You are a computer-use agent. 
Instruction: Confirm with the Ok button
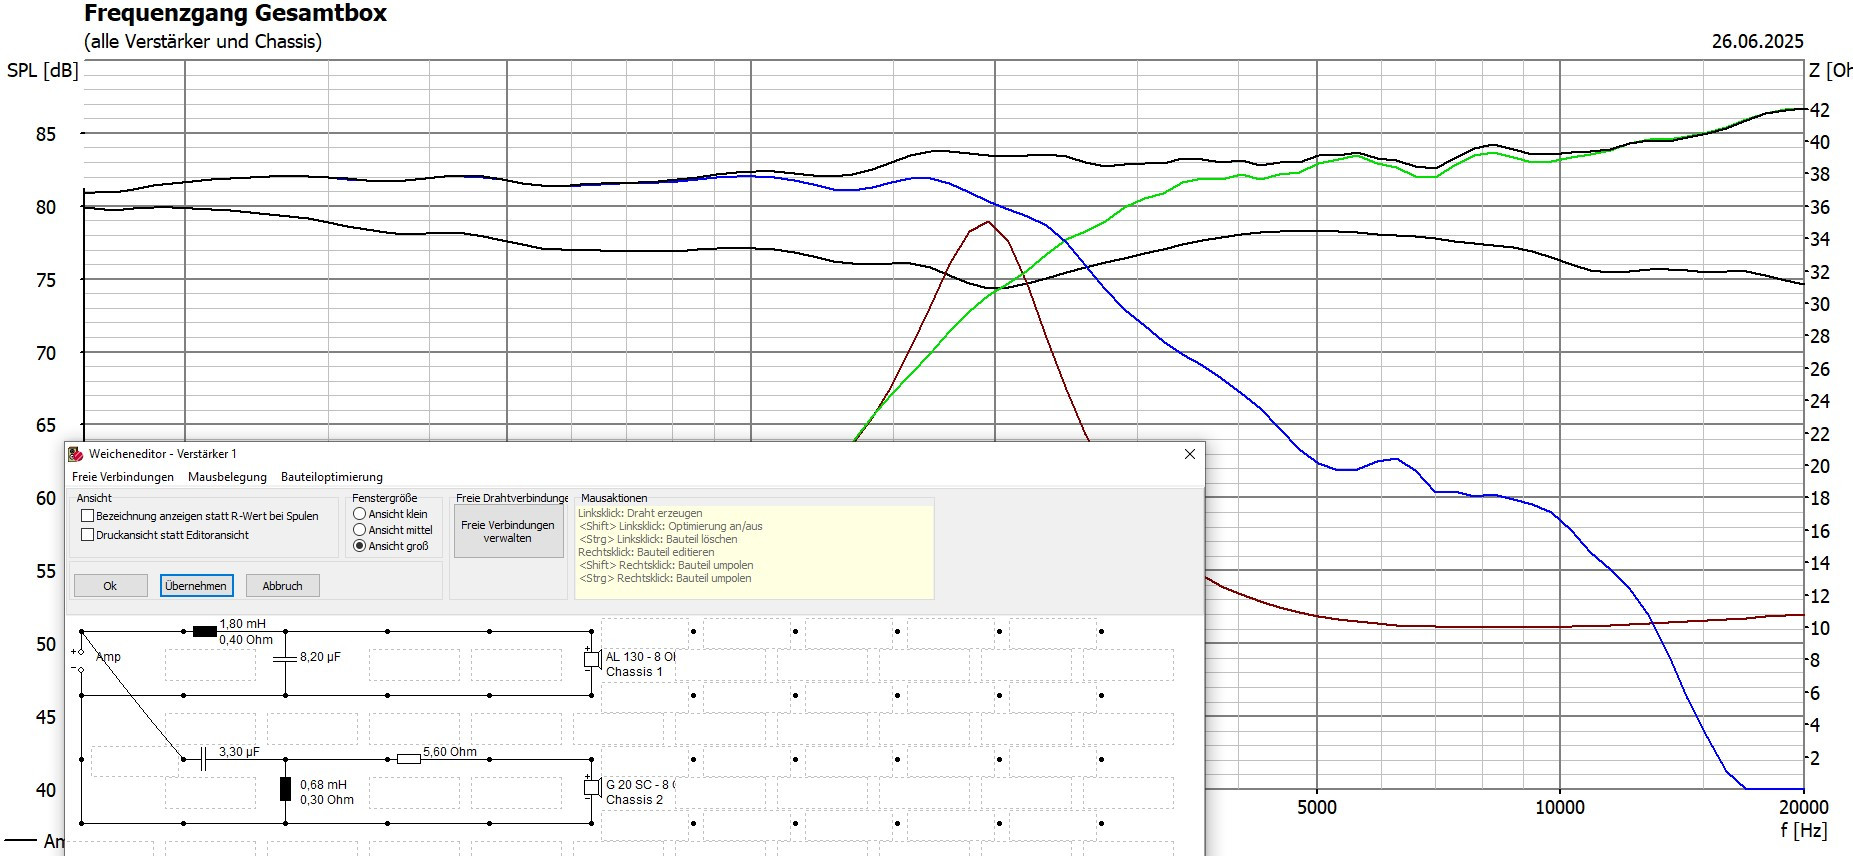coord(110,586)
